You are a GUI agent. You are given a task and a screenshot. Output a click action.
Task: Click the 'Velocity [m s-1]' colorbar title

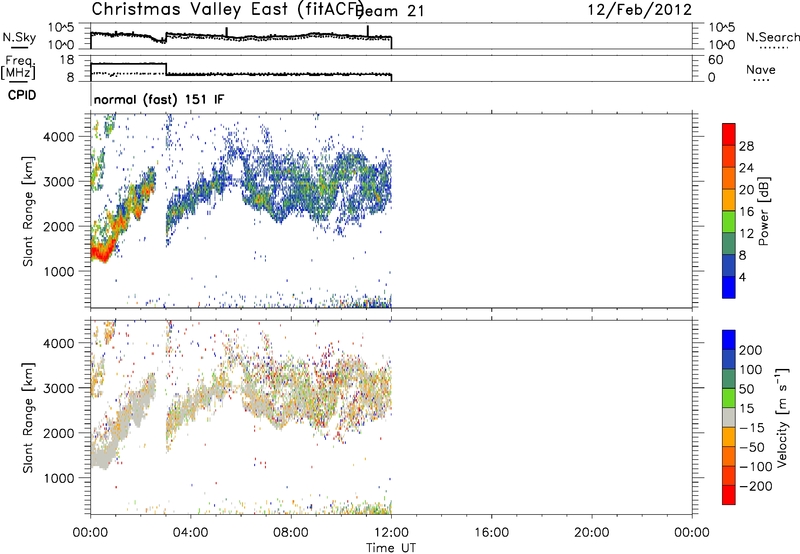[782, 418]
